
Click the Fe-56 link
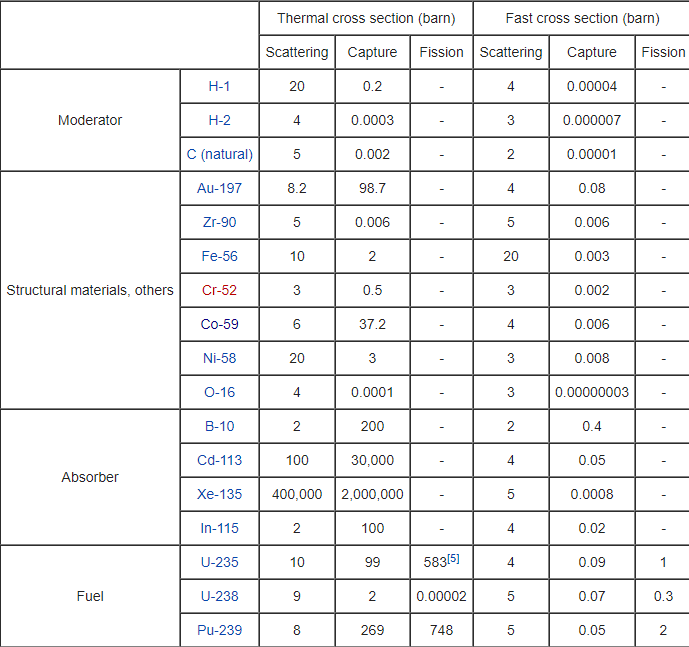(x=219, y=256)
